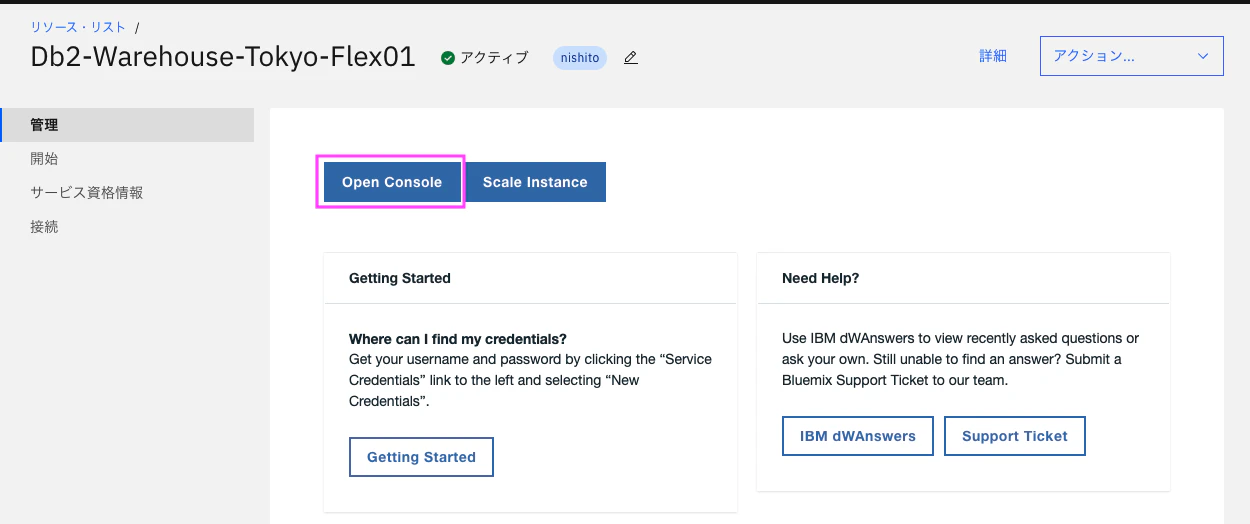
Task: Click the green Active status checkmark icon
Action: tap(448, 58)
